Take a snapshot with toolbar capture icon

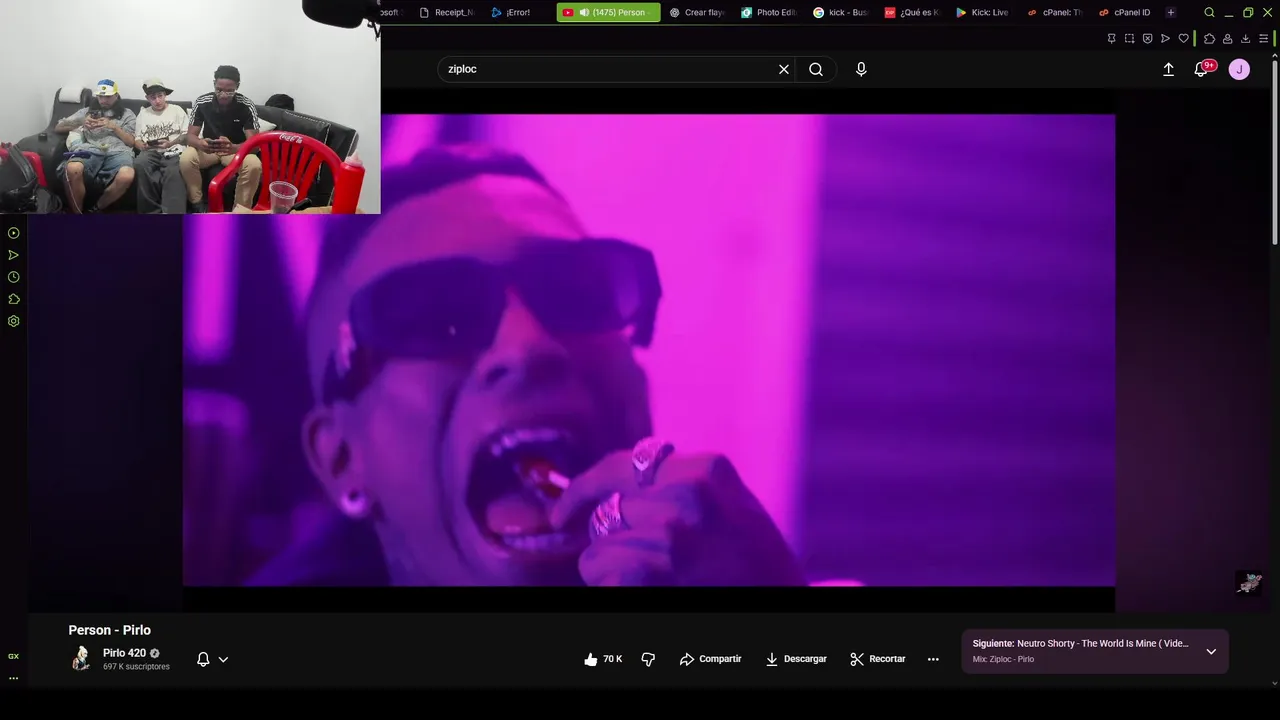click(x=1129, y=38)
